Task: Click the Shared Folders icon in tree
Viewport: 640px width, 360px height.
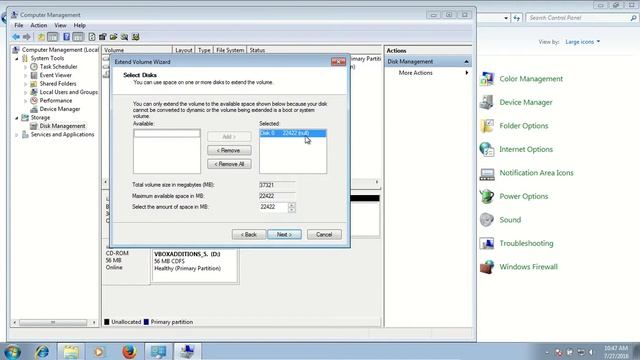Action: pyautogui.click(x=34, y=84)
